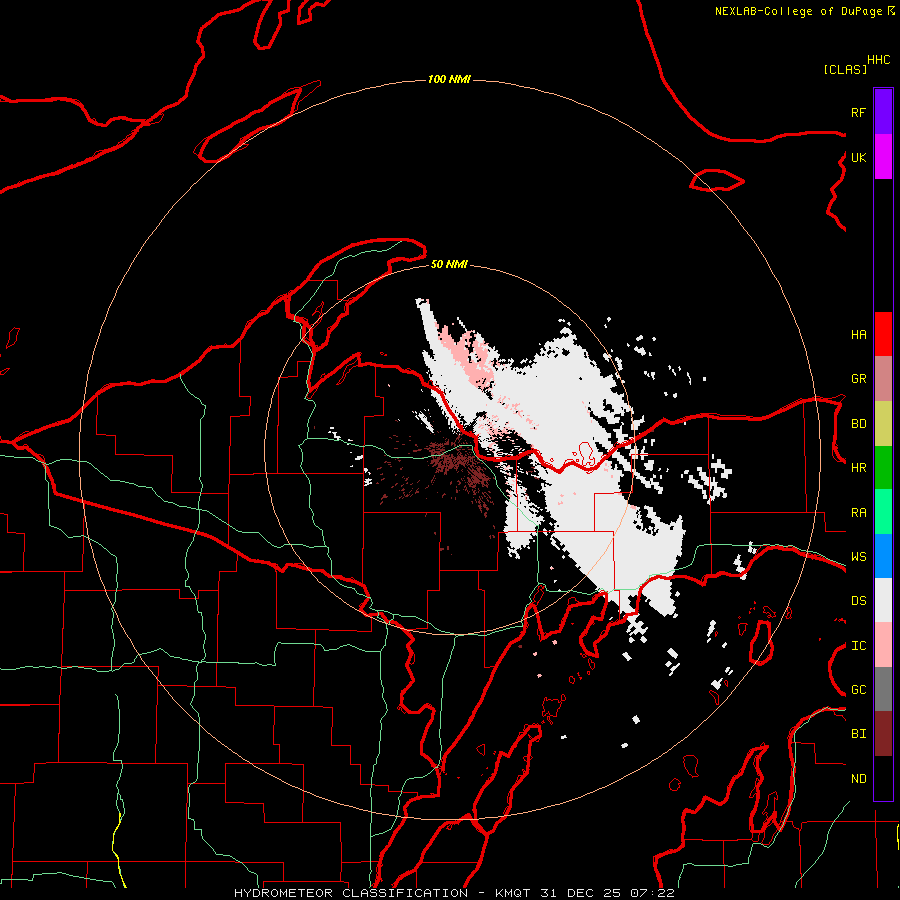
Task: Click the WS legend label text
Action: tap(858, 557)
